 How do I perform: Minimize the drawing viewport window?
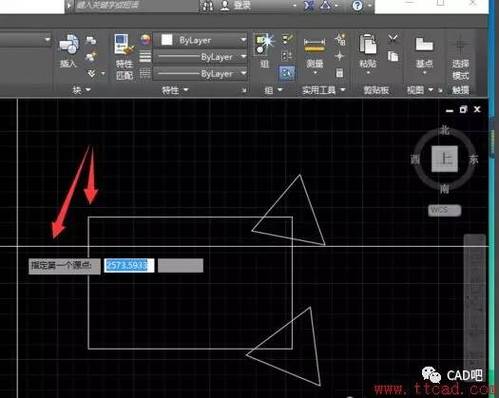click(x=449, y=110)
